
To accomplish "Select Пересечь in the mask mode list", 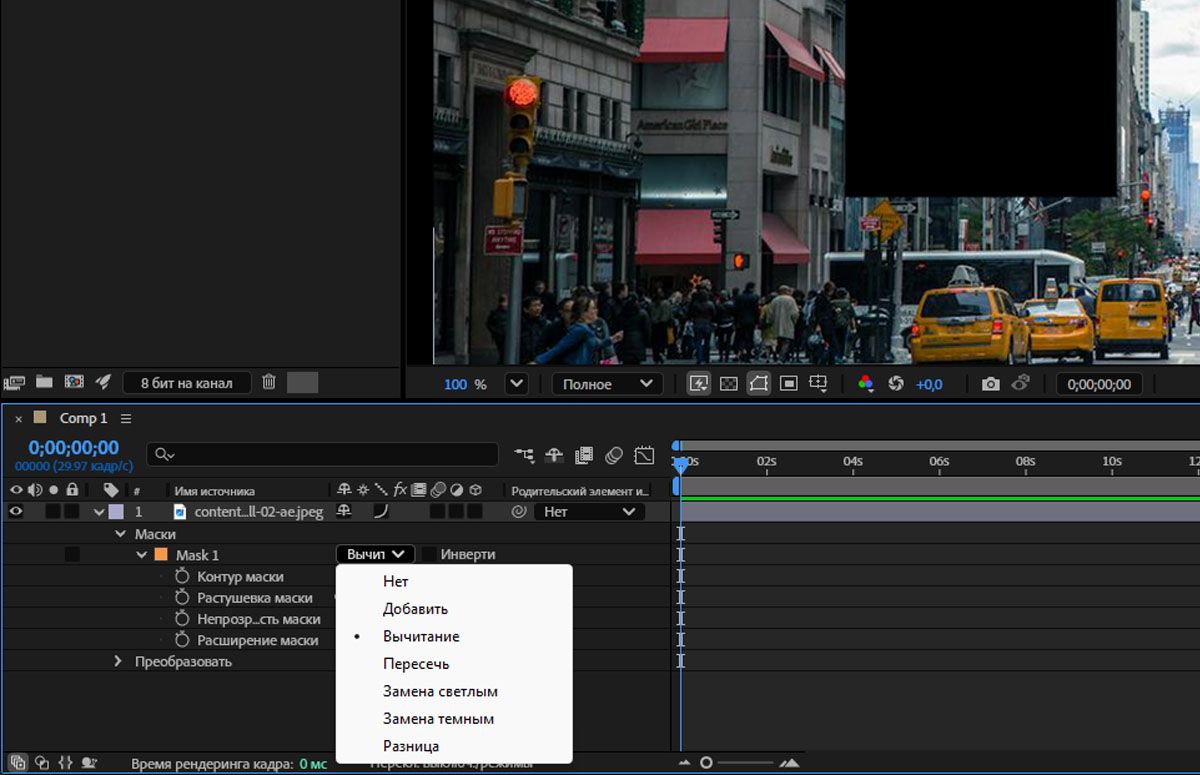I will click(416, 664).
